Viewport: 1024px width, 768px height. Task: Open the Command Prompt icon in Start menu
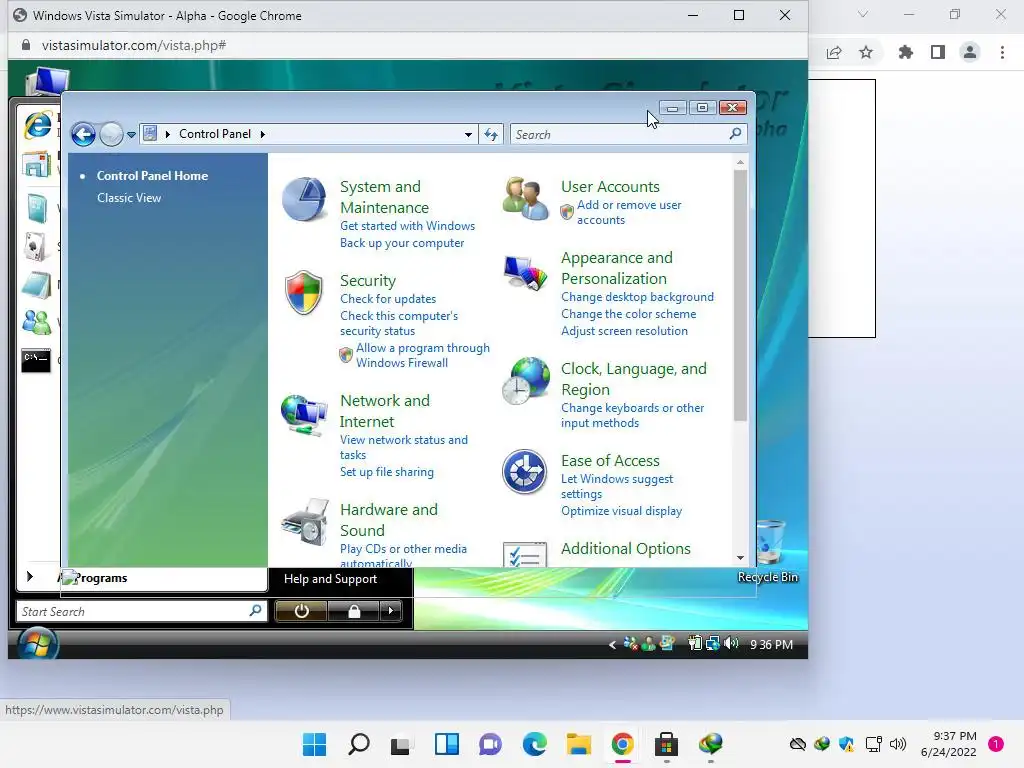(36, 360)
